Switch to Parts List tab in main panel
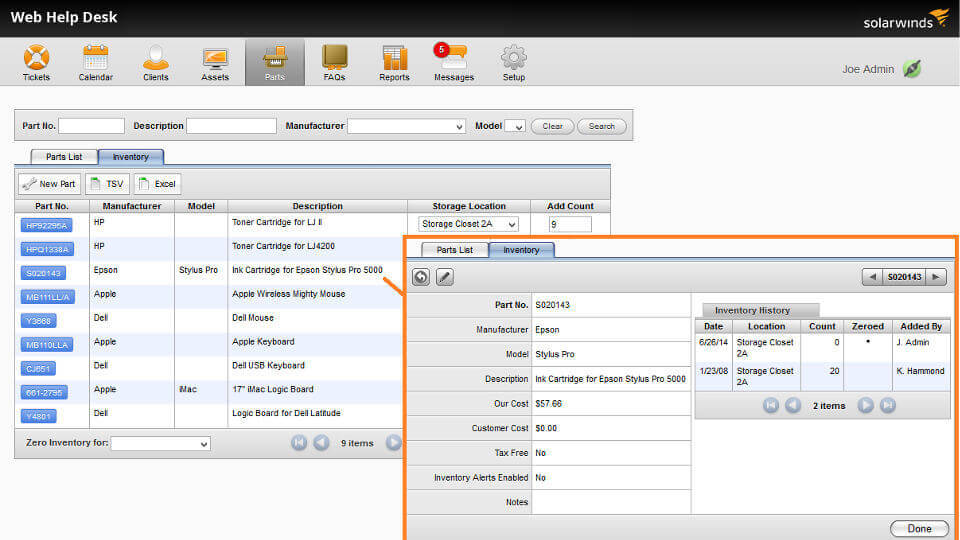 coord(64,157)
